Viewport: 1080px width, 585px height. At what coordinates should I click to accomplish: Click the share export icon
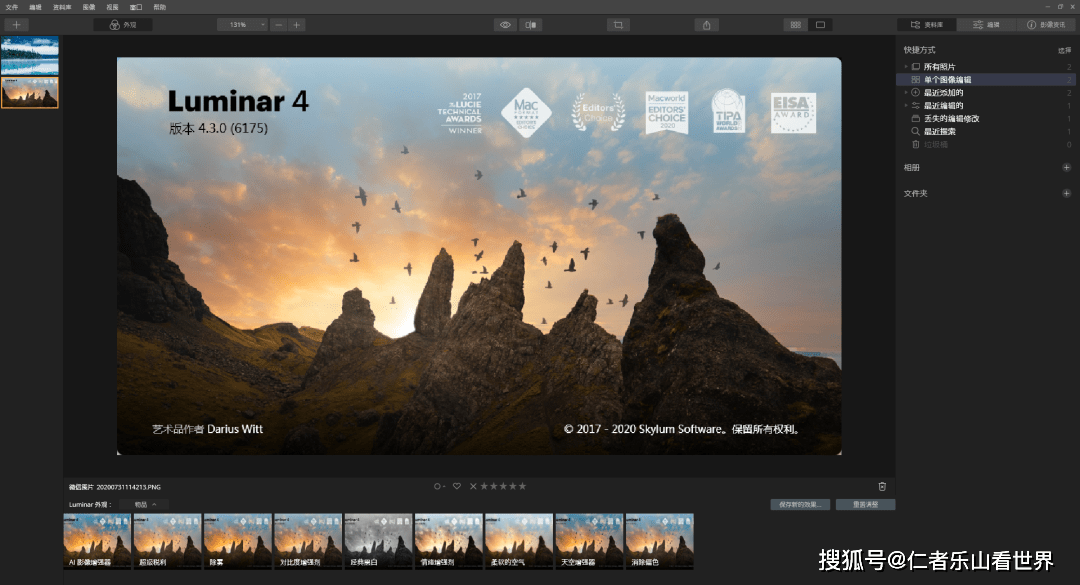coord(707,25)
